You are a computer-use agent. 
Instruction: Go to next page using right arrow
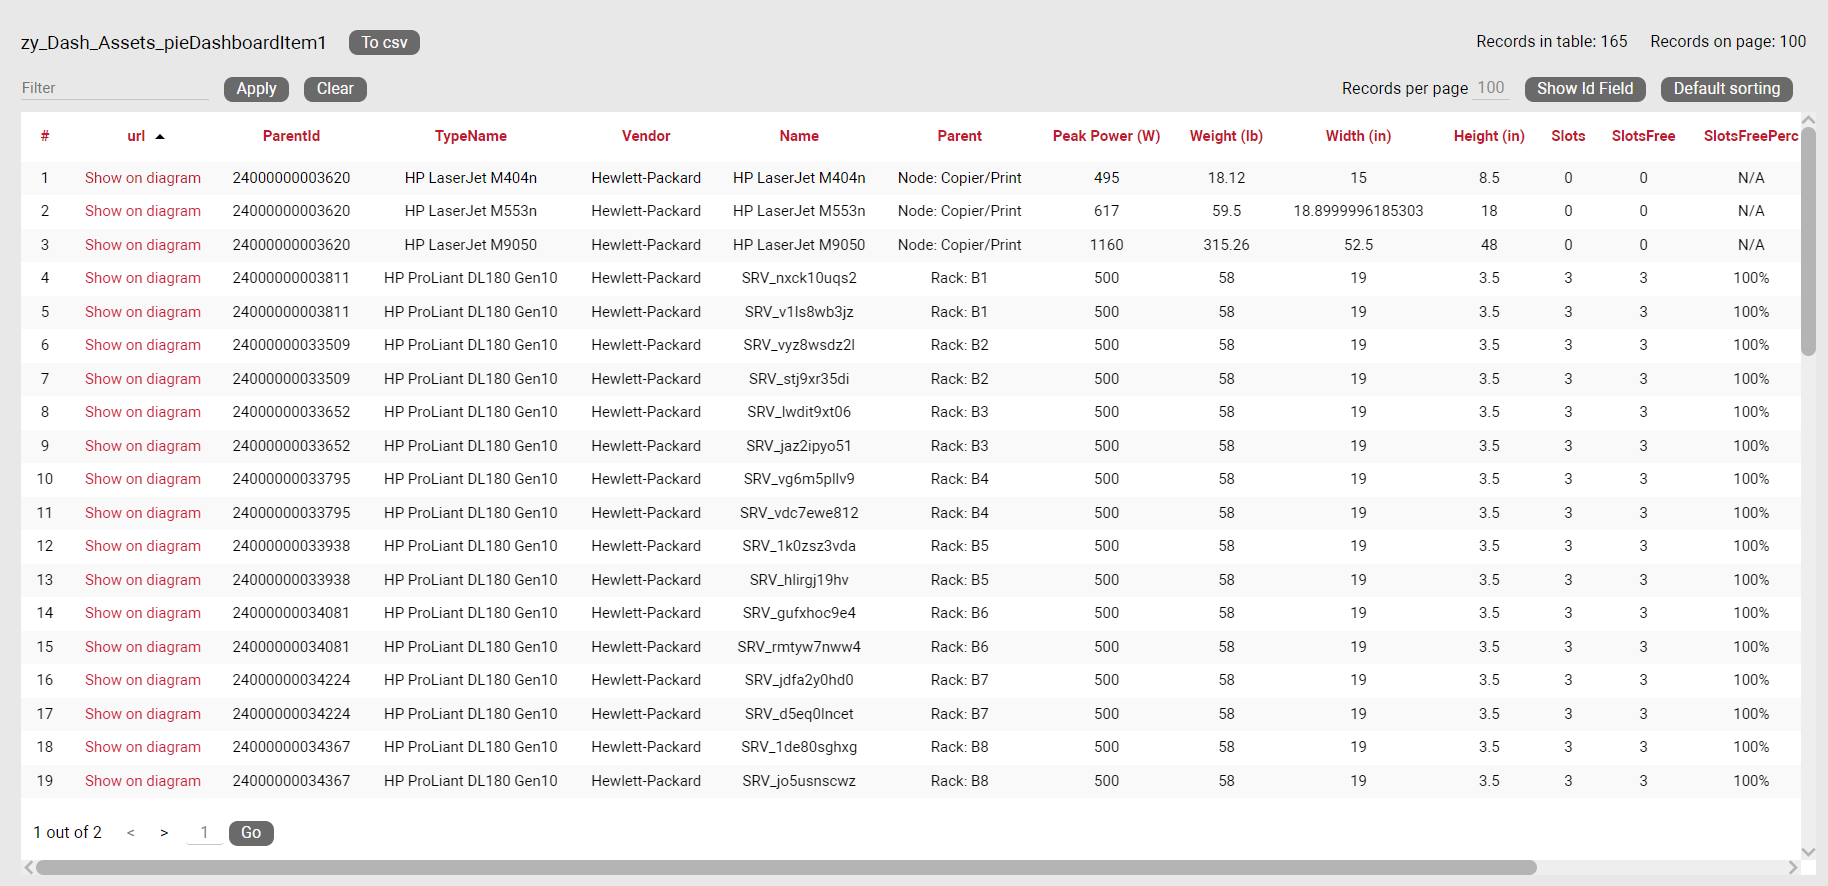pyautogui.click(x=164, y=833)
